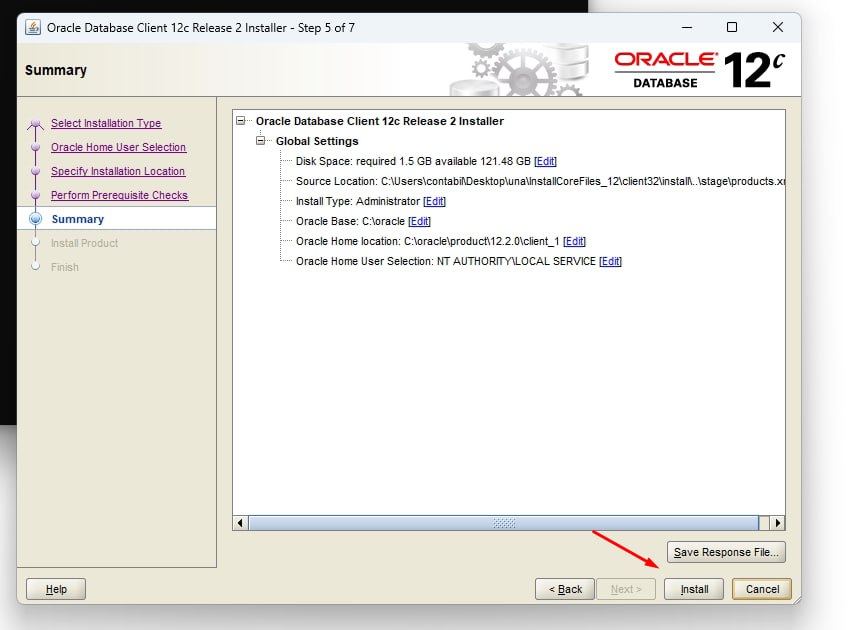Go to the Oracle Home User Selection step
Screen dimensions: 854x630
[x=119, y=147]
